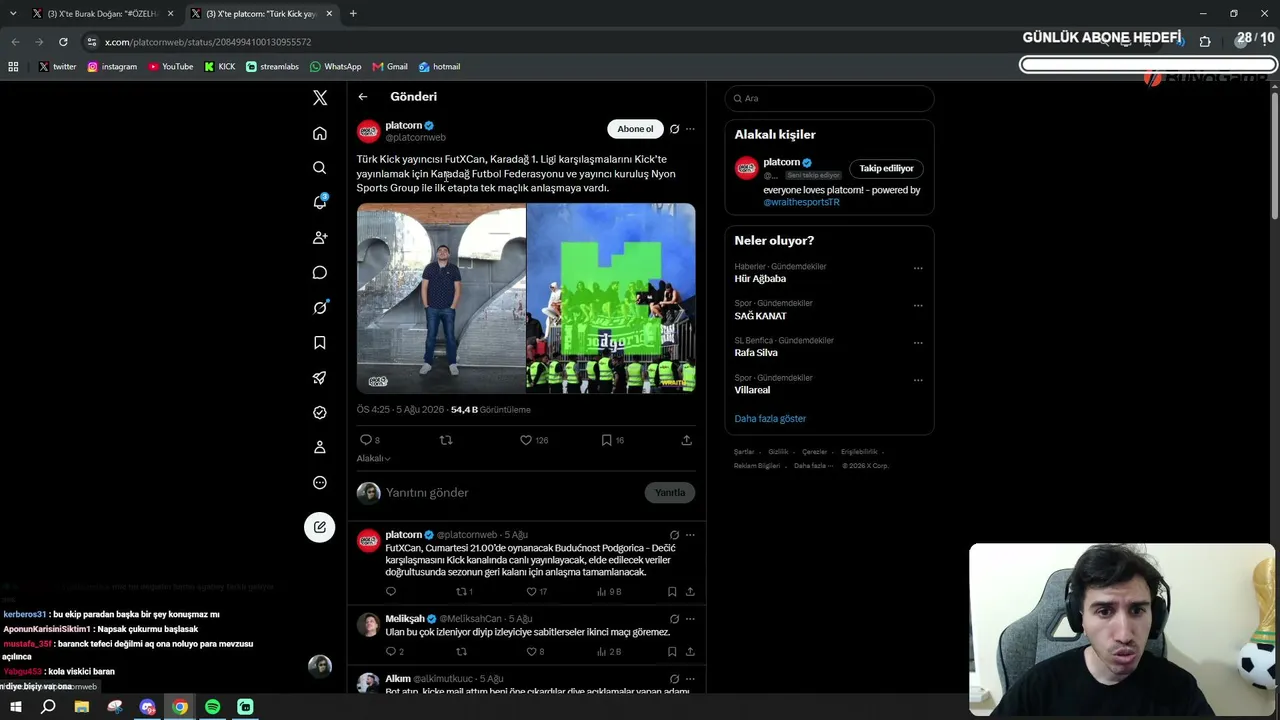The width and height of the screenshot is (1280, 720).
Task: Open the verified badge icon in sidebar
Action: [x=320, y=412]
